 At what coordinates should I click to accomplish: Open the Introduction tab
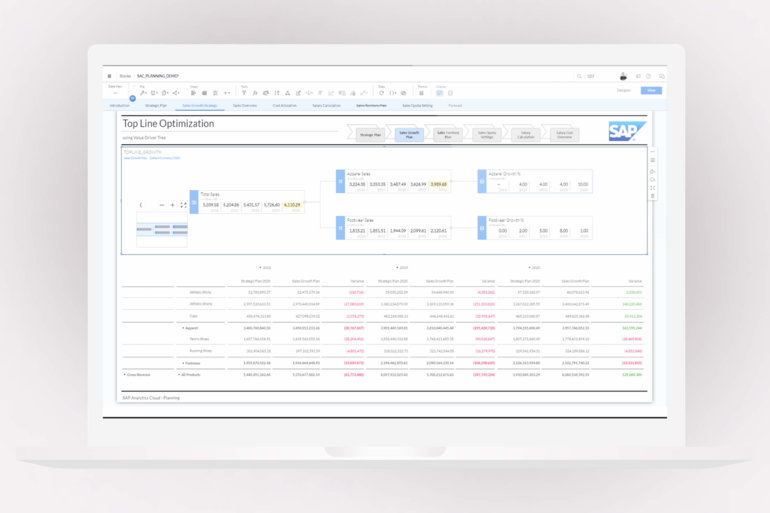(119, 106)
